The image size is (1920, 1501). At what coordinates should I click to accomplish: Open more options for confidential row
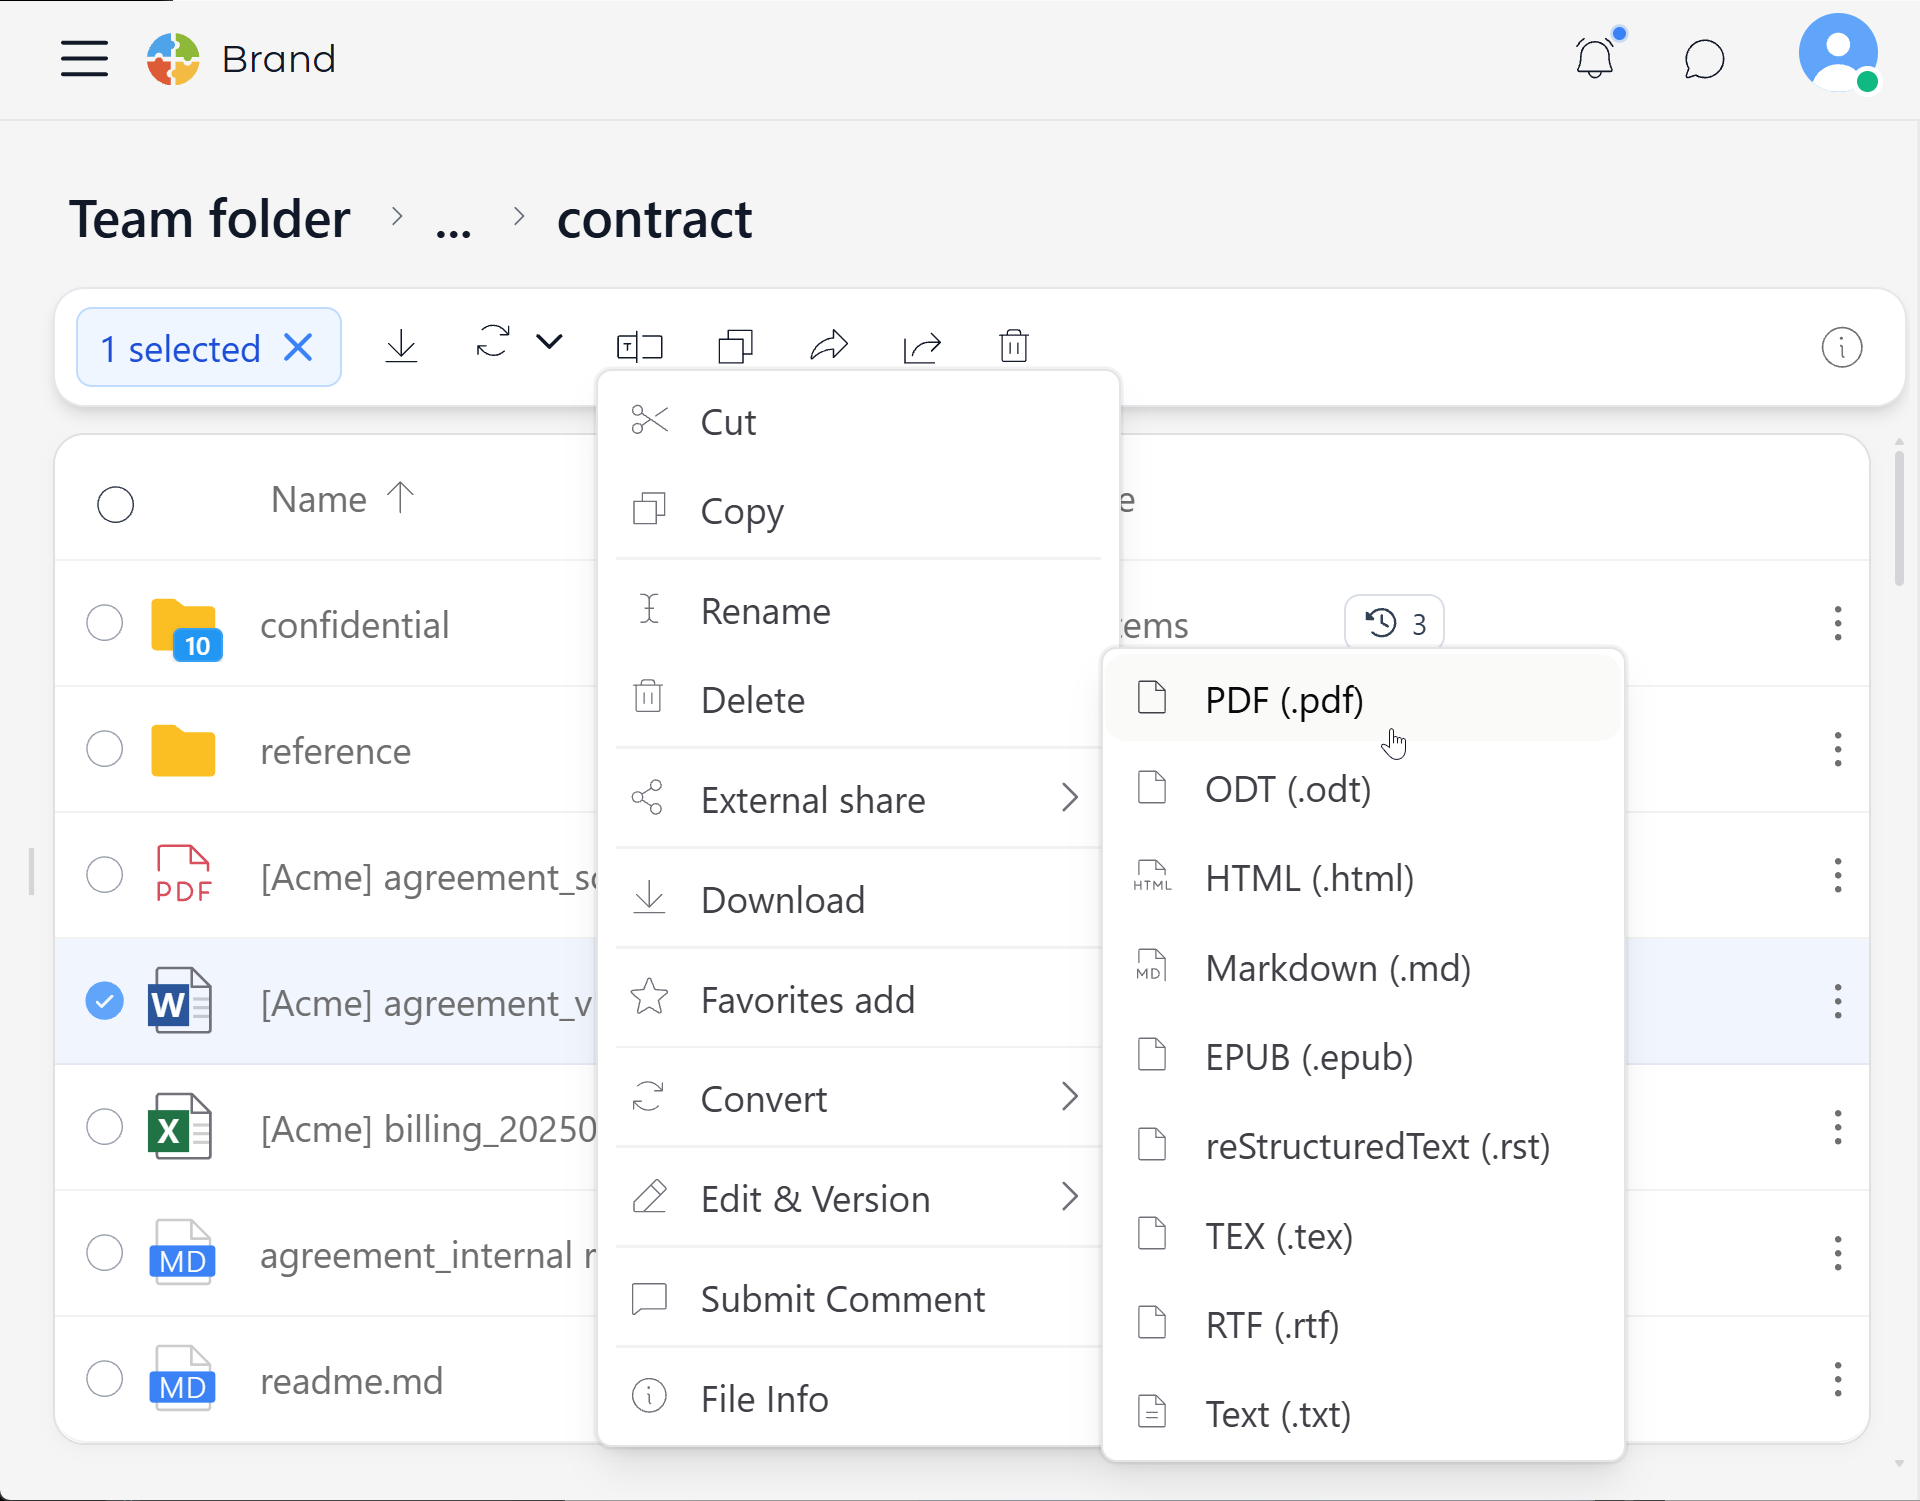1838,623
